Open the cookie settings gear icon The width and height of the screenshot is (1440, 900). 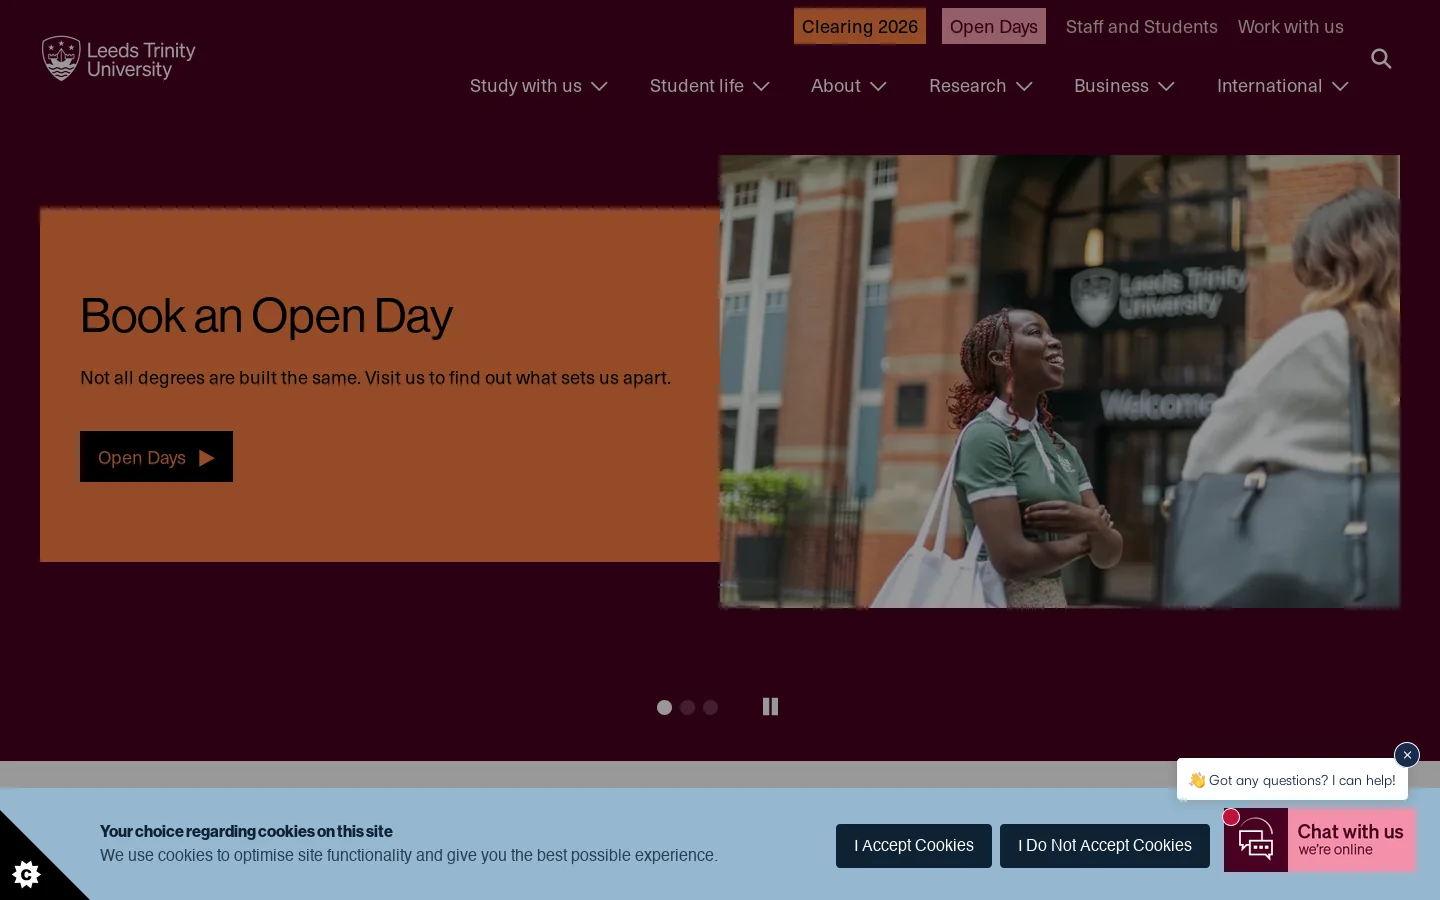(x=26, y=874)
